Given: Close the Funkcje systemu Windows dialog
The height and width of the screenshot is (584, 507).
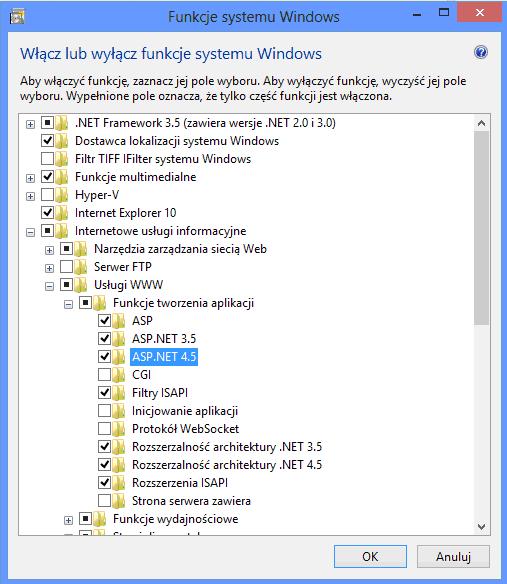Looking at the screenshot, I should coord(479,13).
